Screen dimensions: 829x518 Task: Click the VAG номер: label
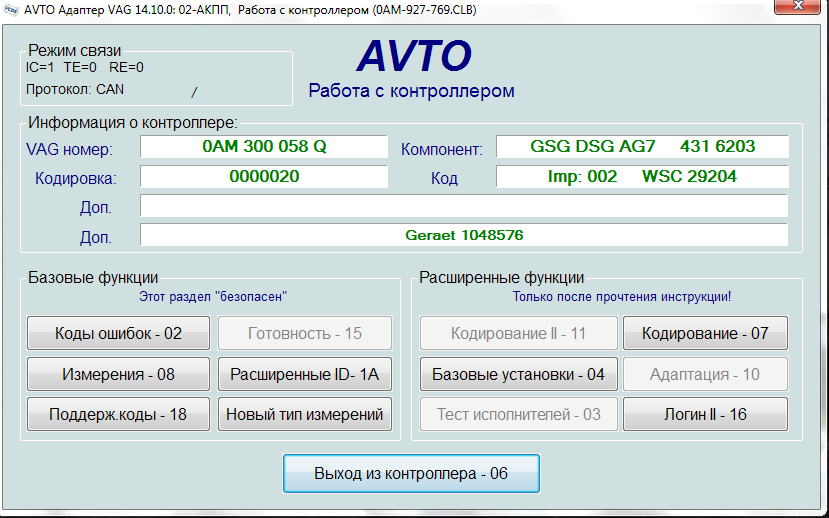tap(69, 150)
